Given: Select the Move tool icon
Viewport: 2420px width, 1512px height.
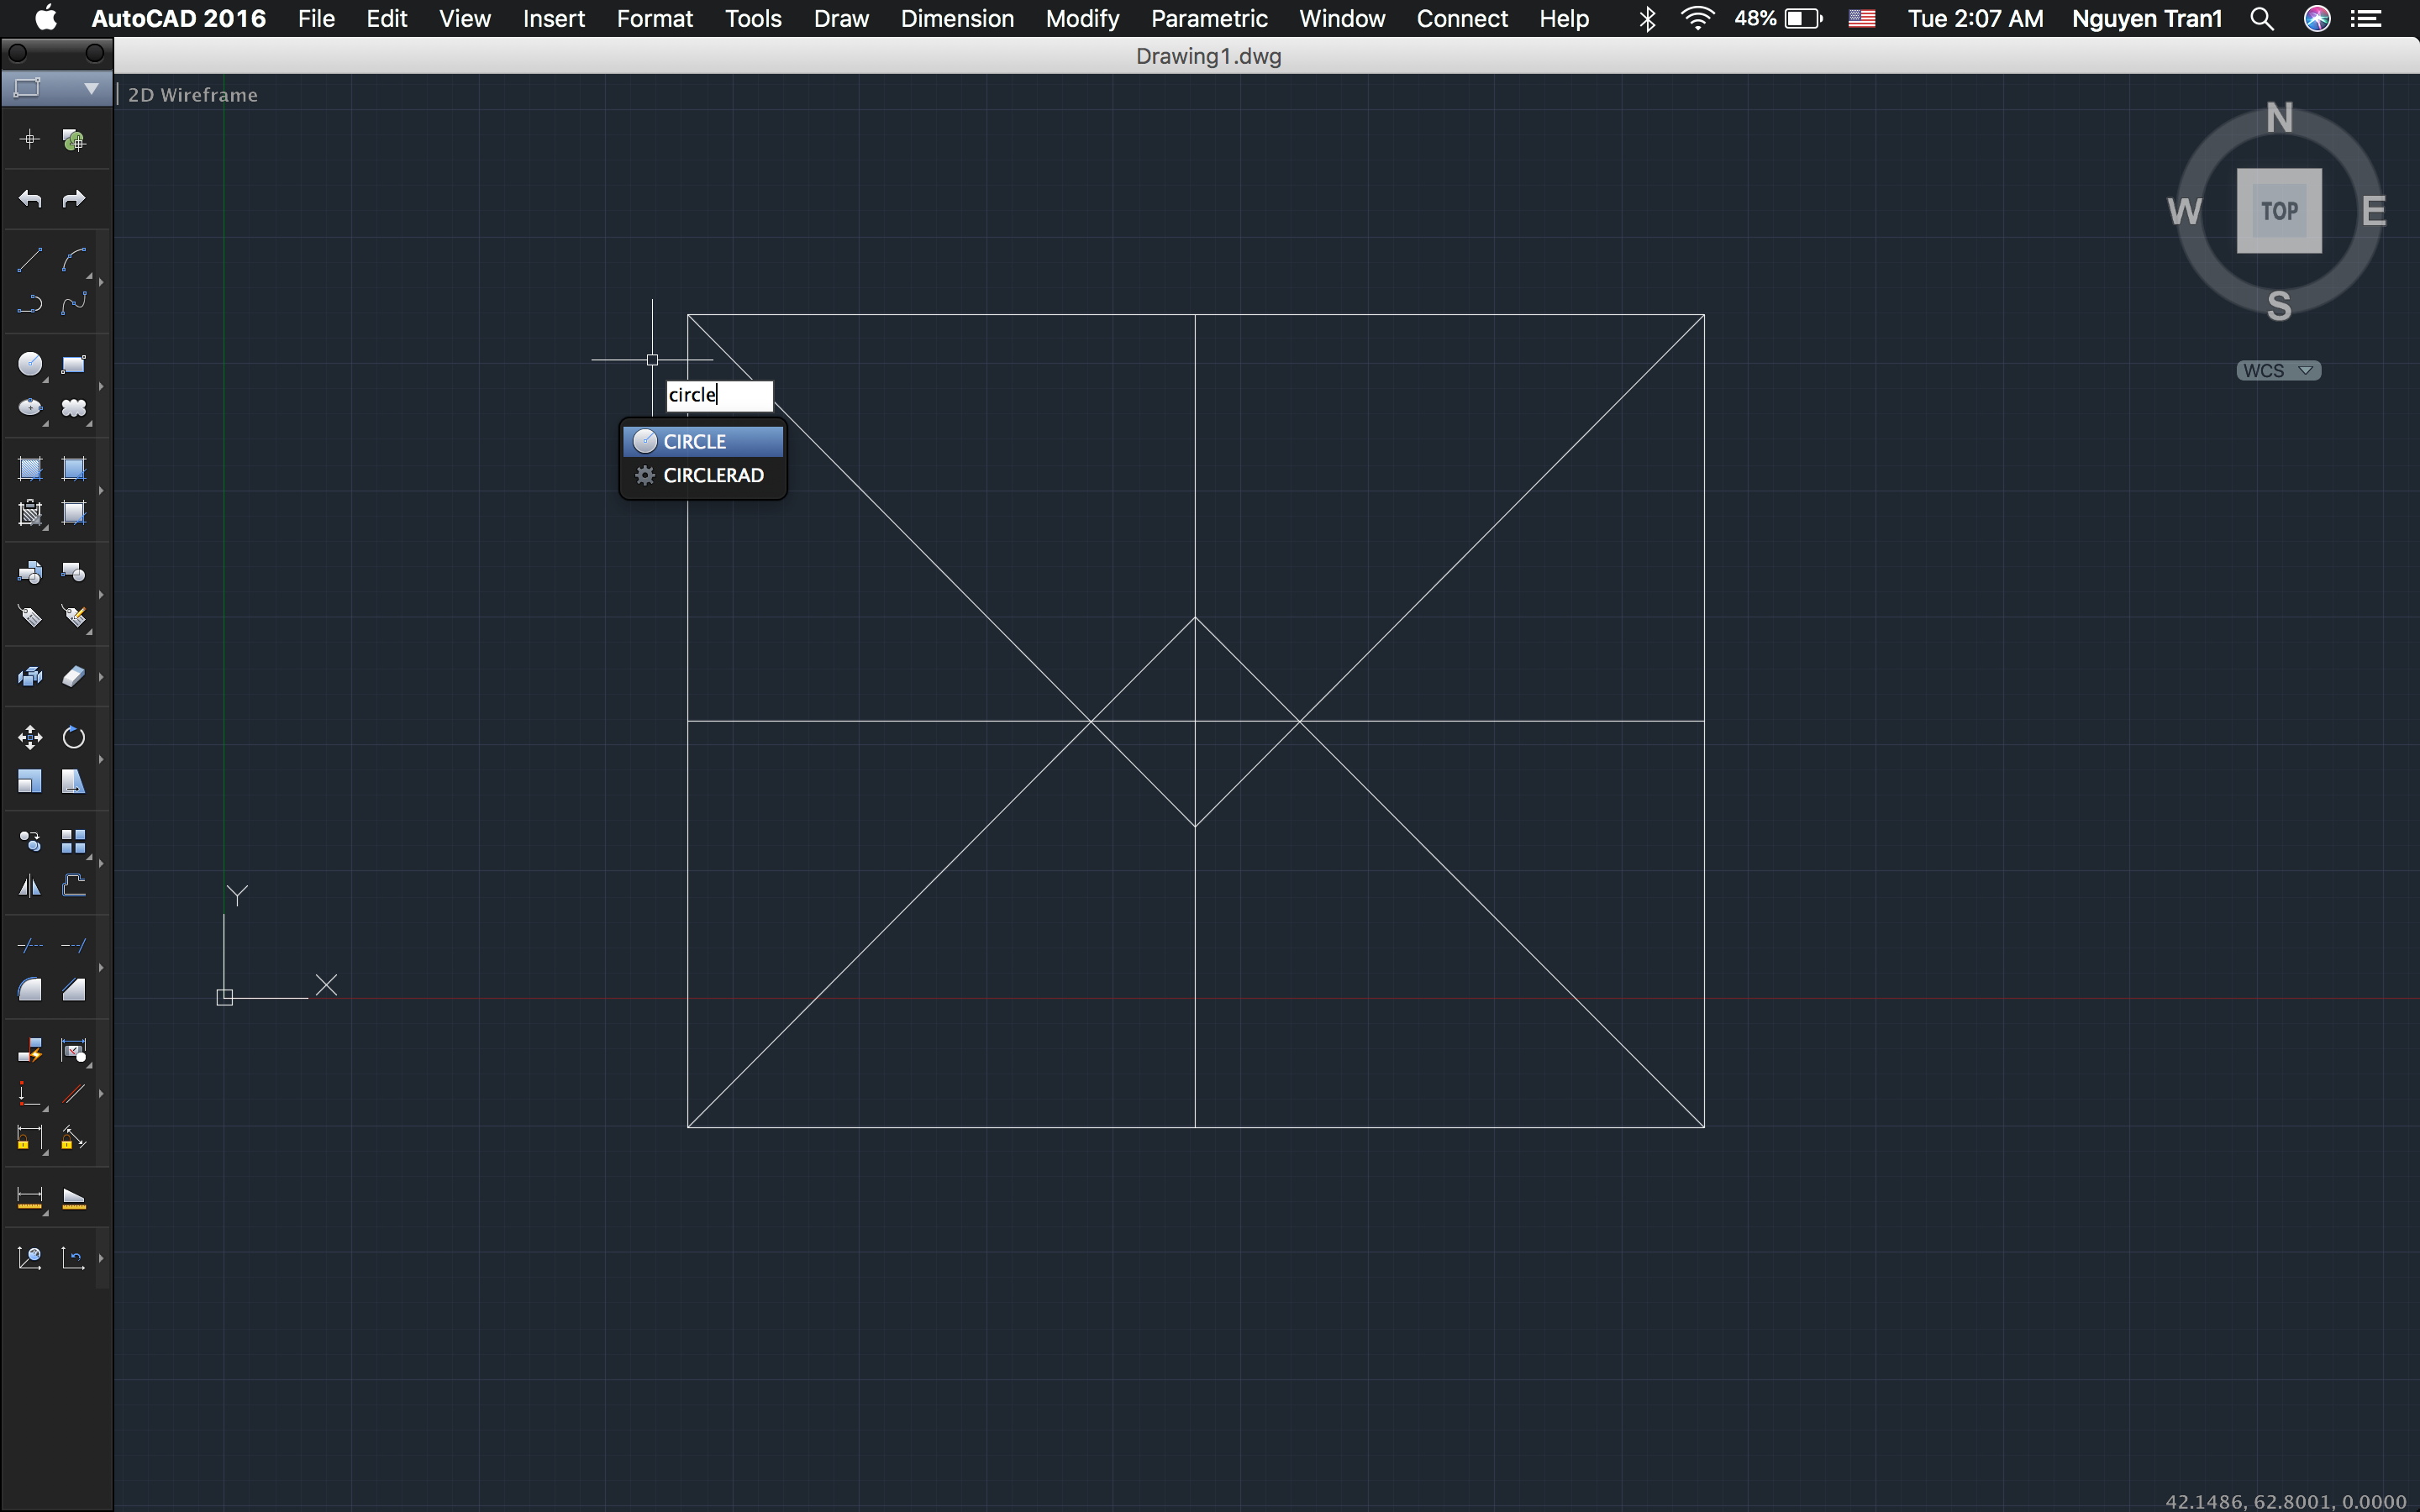Looking at the screenshot, I should coord(30,738).
